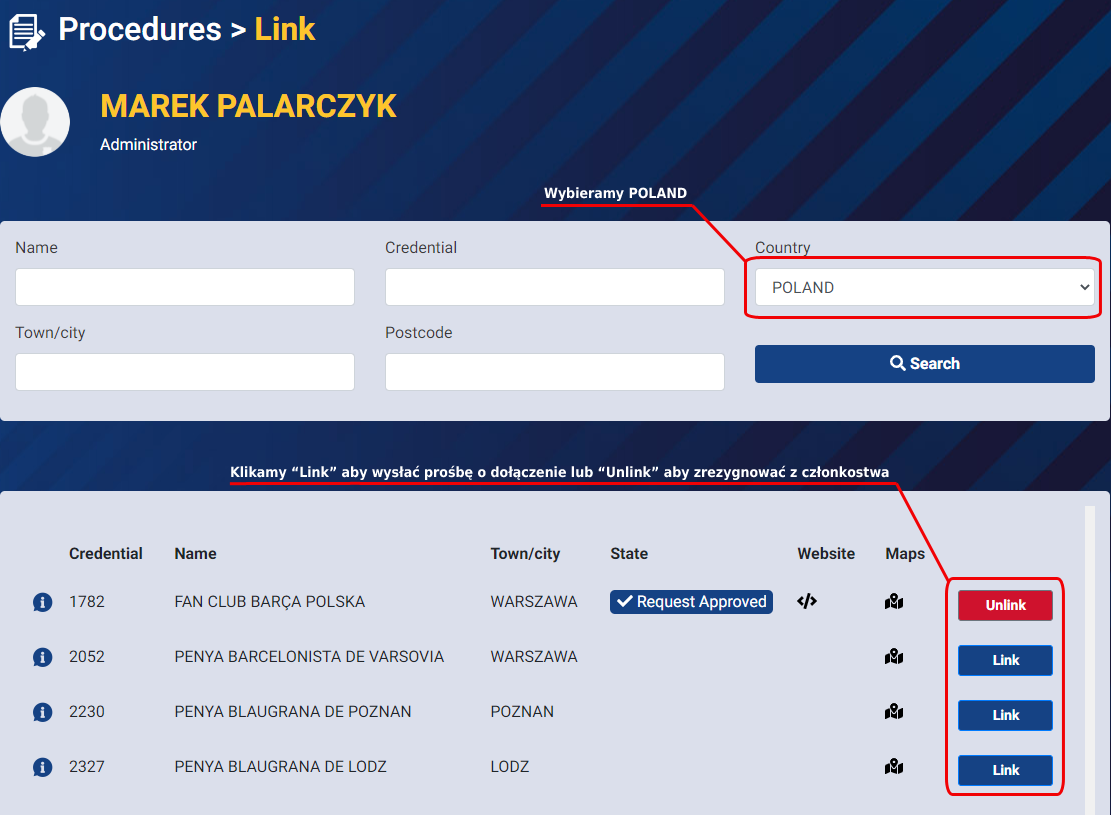Link to Penya Blaugrana de Lodz

click(1005, 770)
